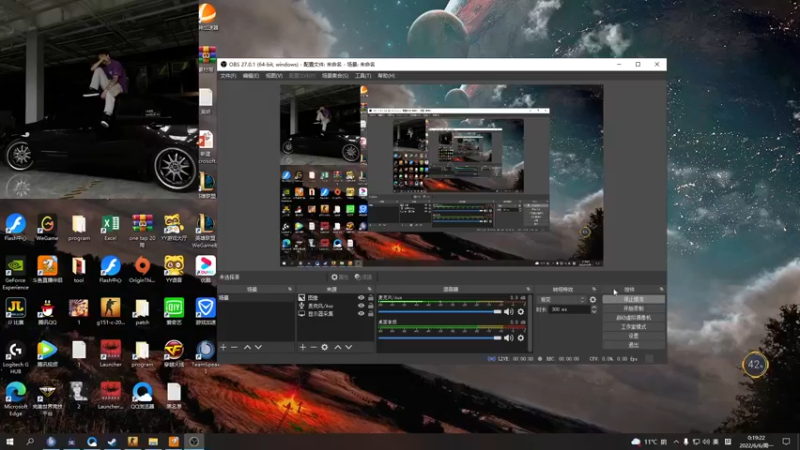This screenshot has height=450, width=800.
Task: Open OBS 设置 from the Controls dock
Action: [x=634, y=336]
